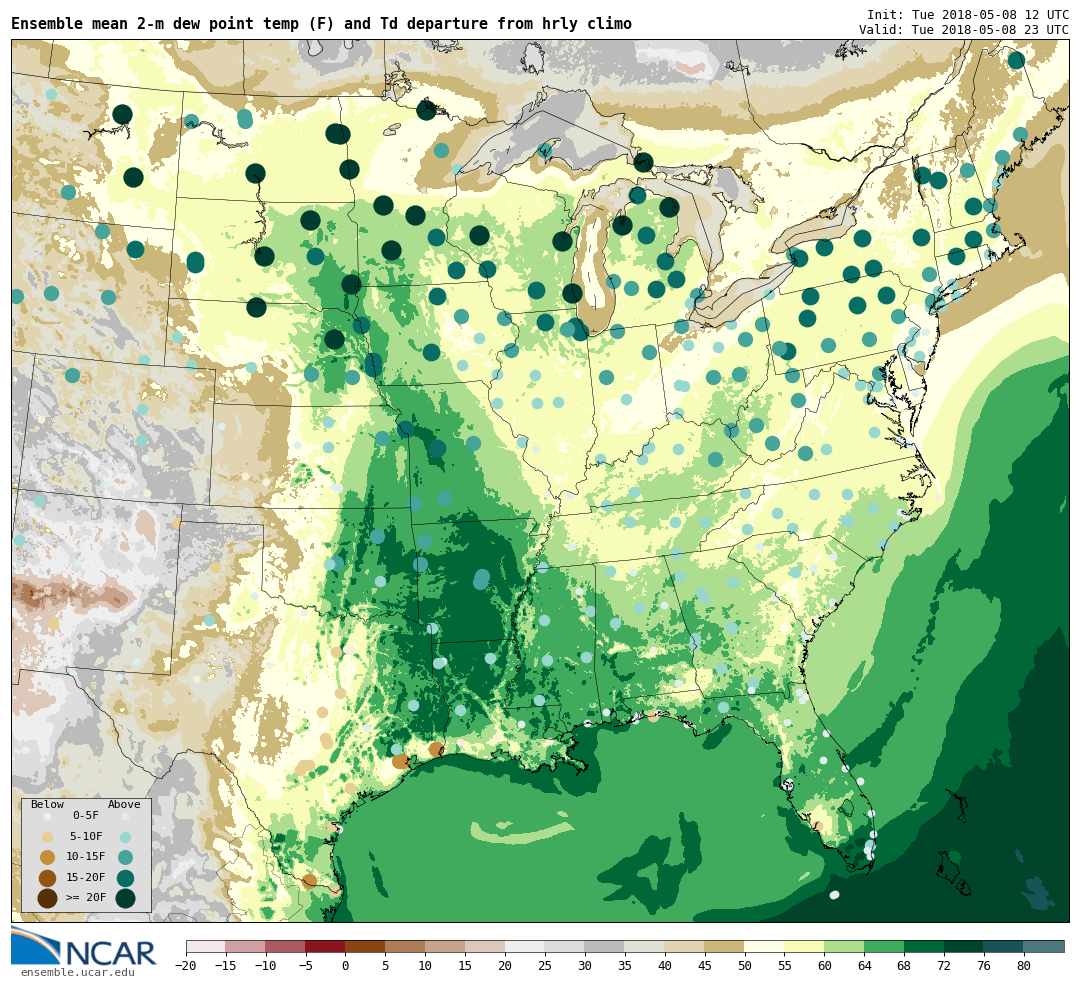This screenshot has height=985, width=1080.
Task: Click the '72' colorbar tick label
Action: 945,966
